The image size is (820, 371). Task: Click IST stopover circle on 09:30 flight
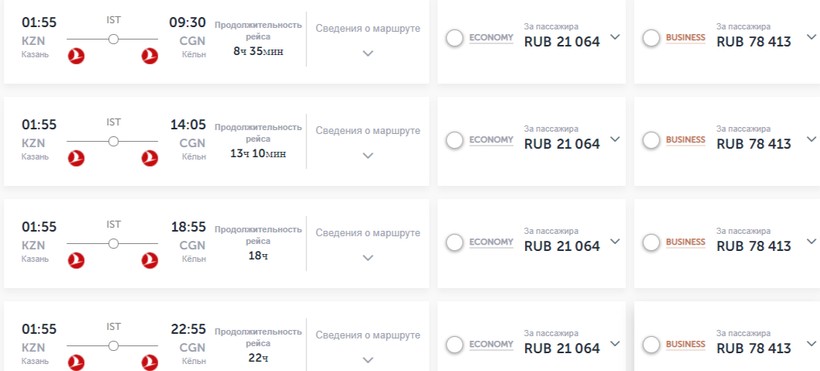click(113, 39)
